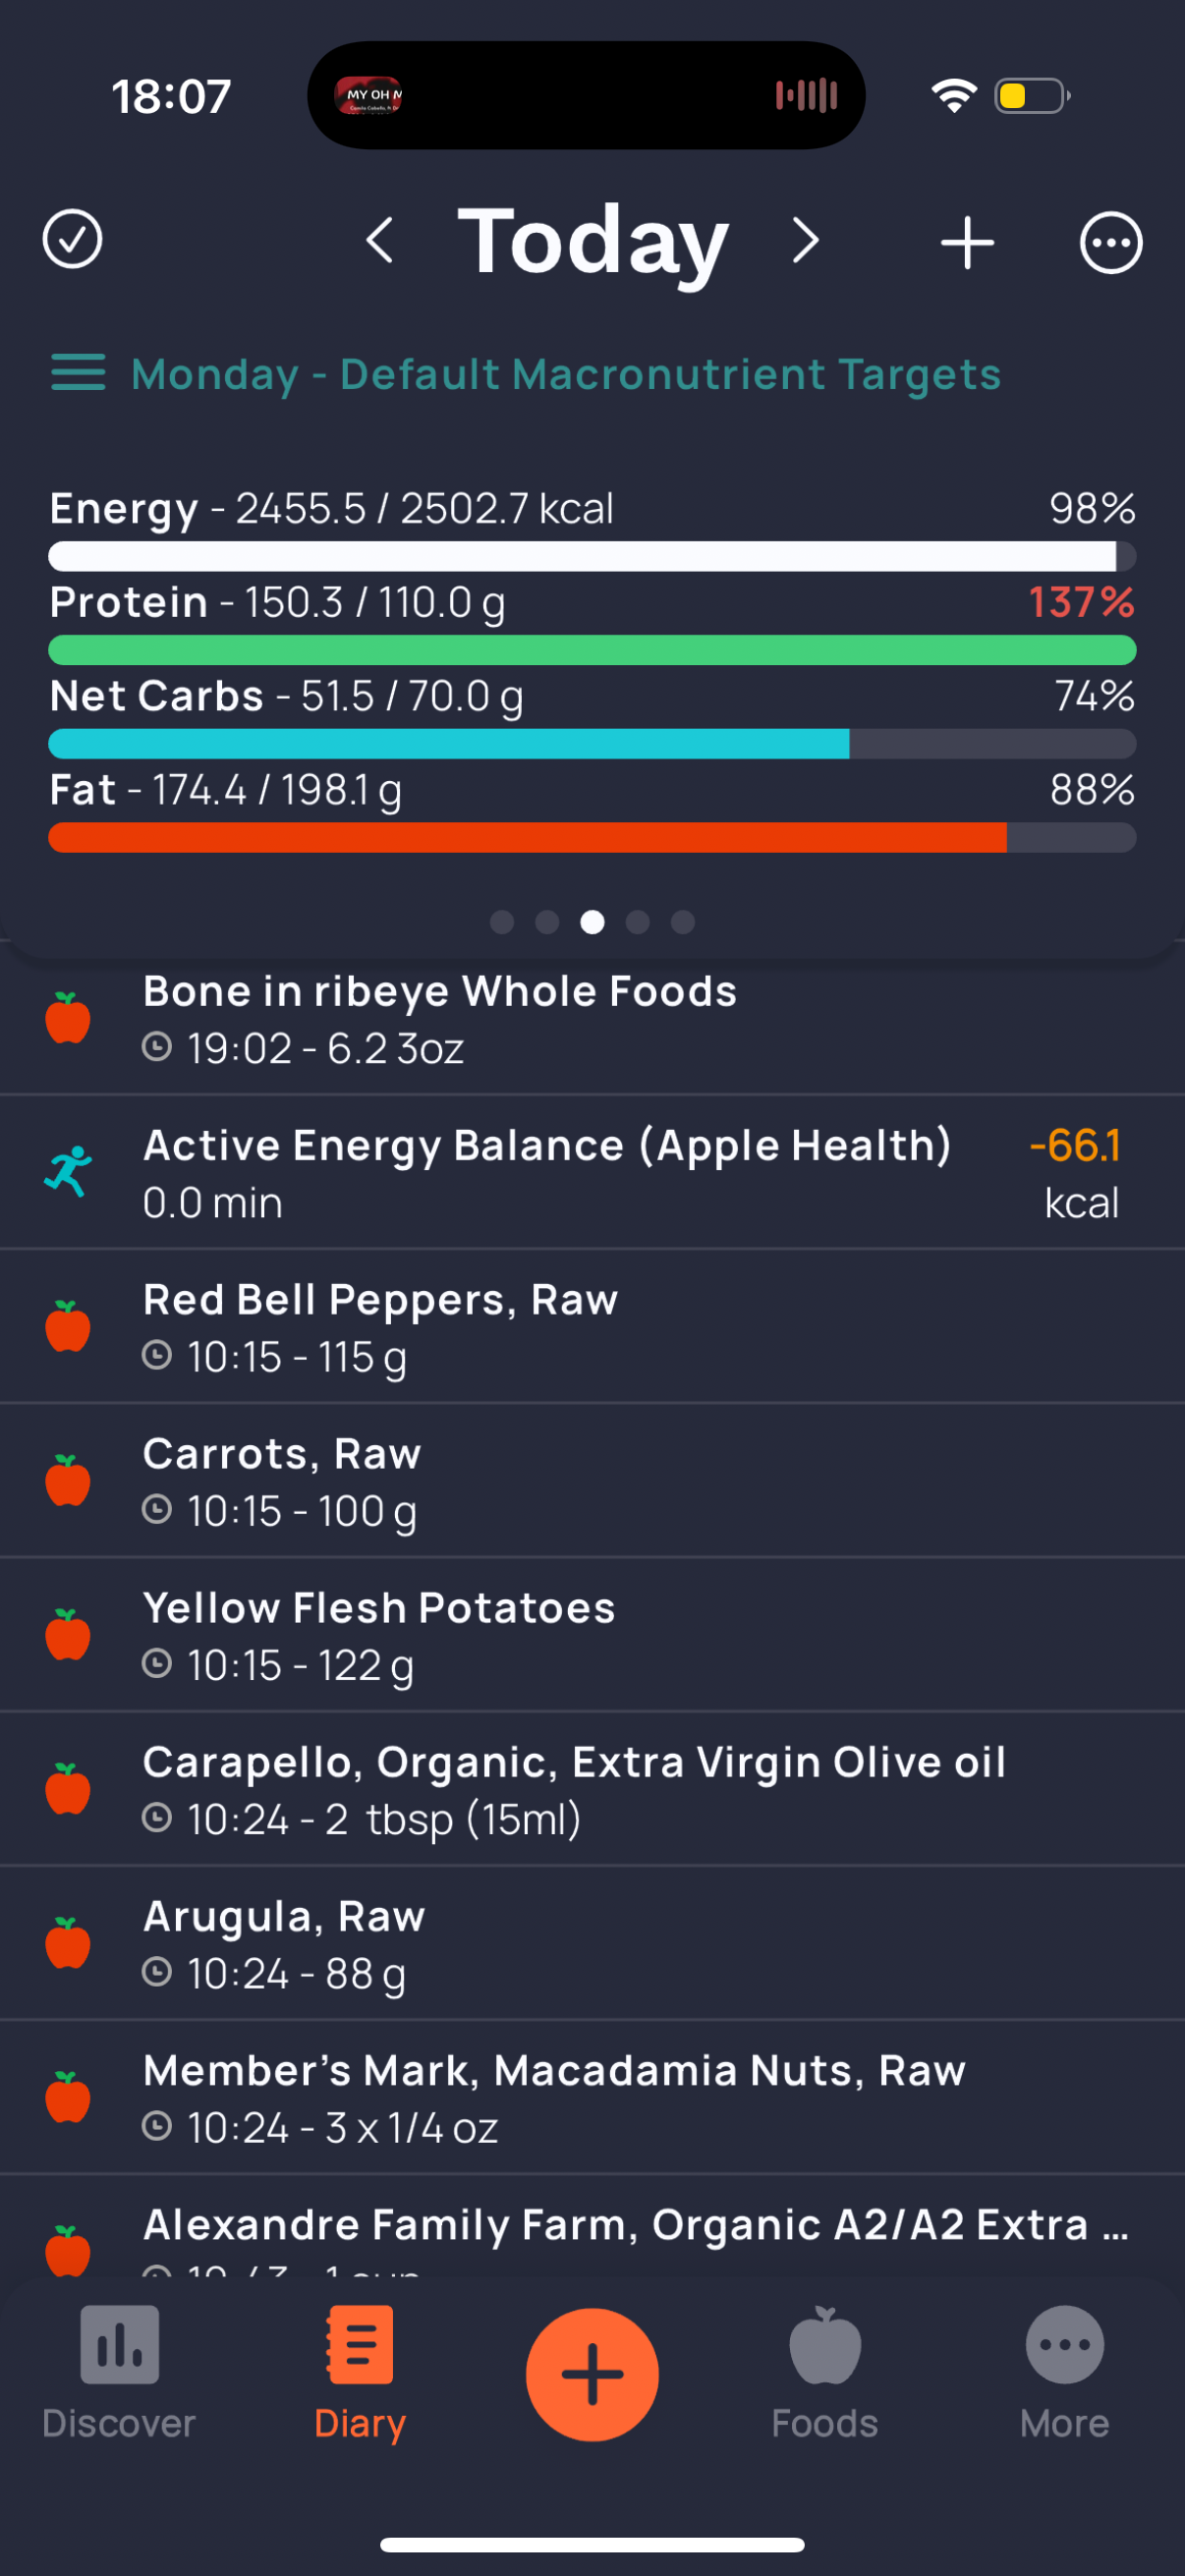Tap the Fat progress bar

pos(592,838)
